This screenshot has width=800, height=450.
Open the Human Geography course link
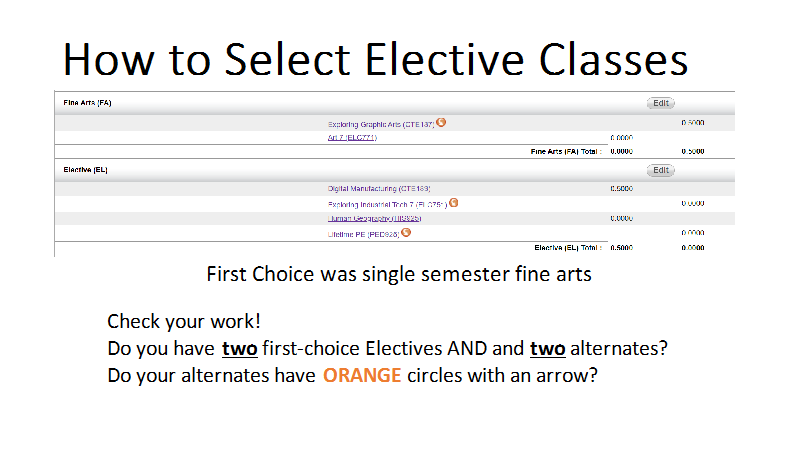point(374,218)
